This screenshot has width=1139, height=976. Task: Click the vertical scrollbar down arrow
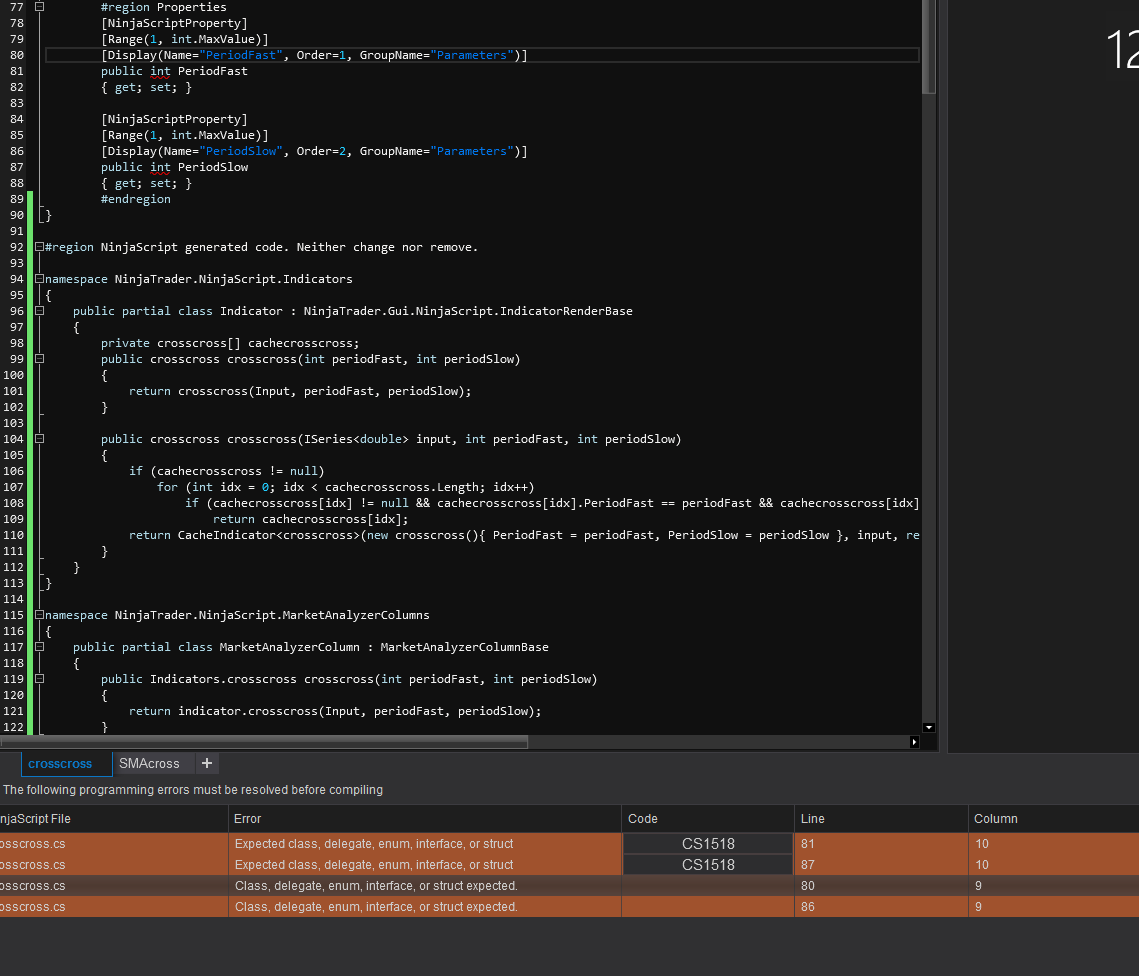[x=928, y=728]
